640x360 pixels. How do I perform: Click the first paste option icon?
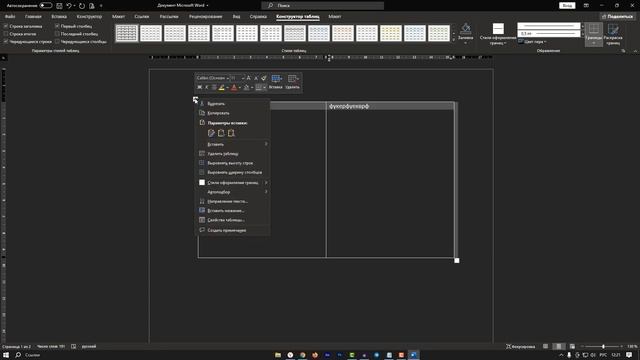[211, 133]
